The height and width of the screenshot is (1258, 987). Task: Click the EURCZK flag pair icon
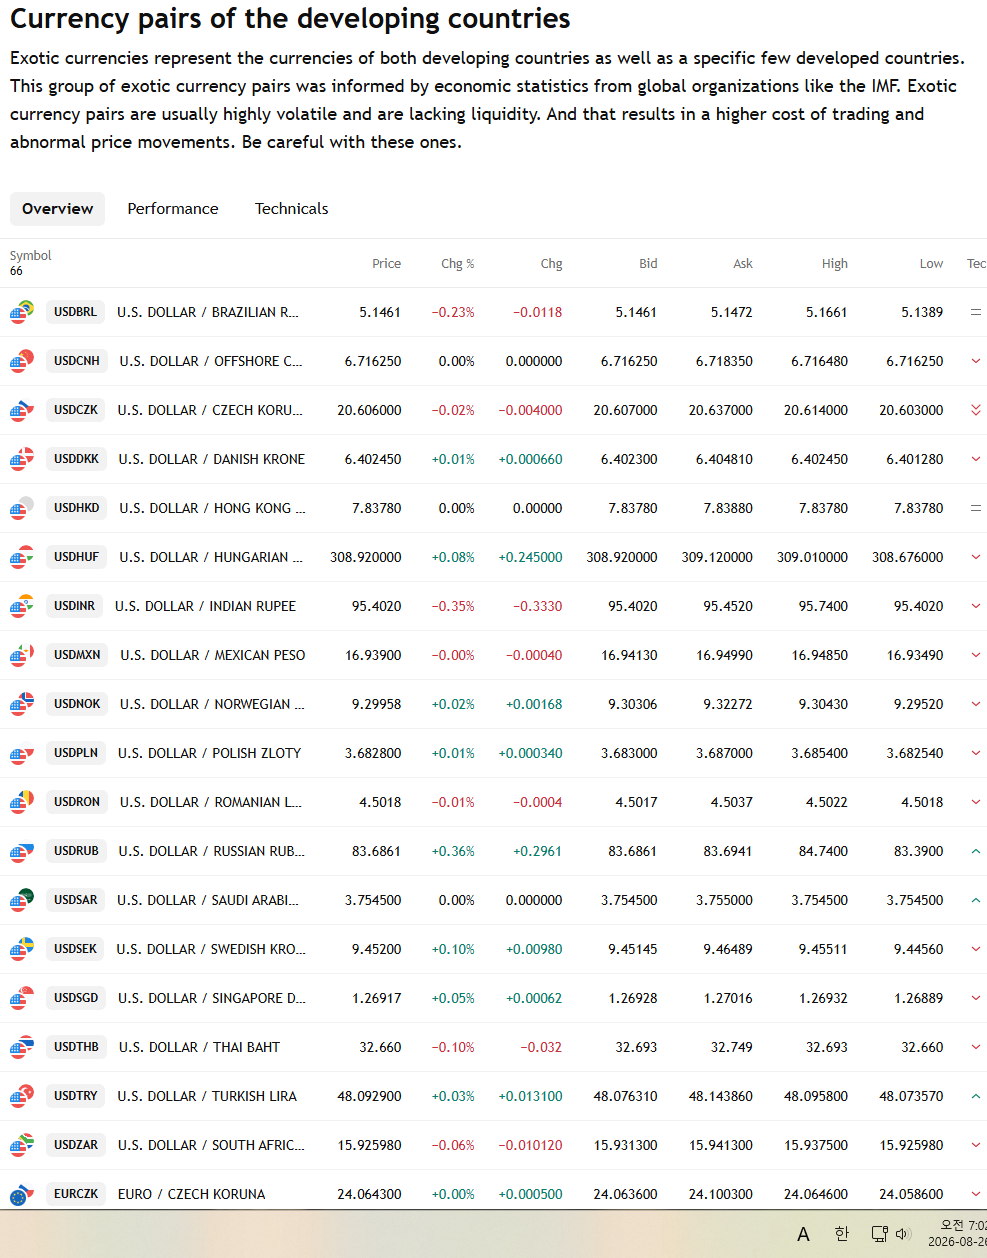pos(22,1194)
